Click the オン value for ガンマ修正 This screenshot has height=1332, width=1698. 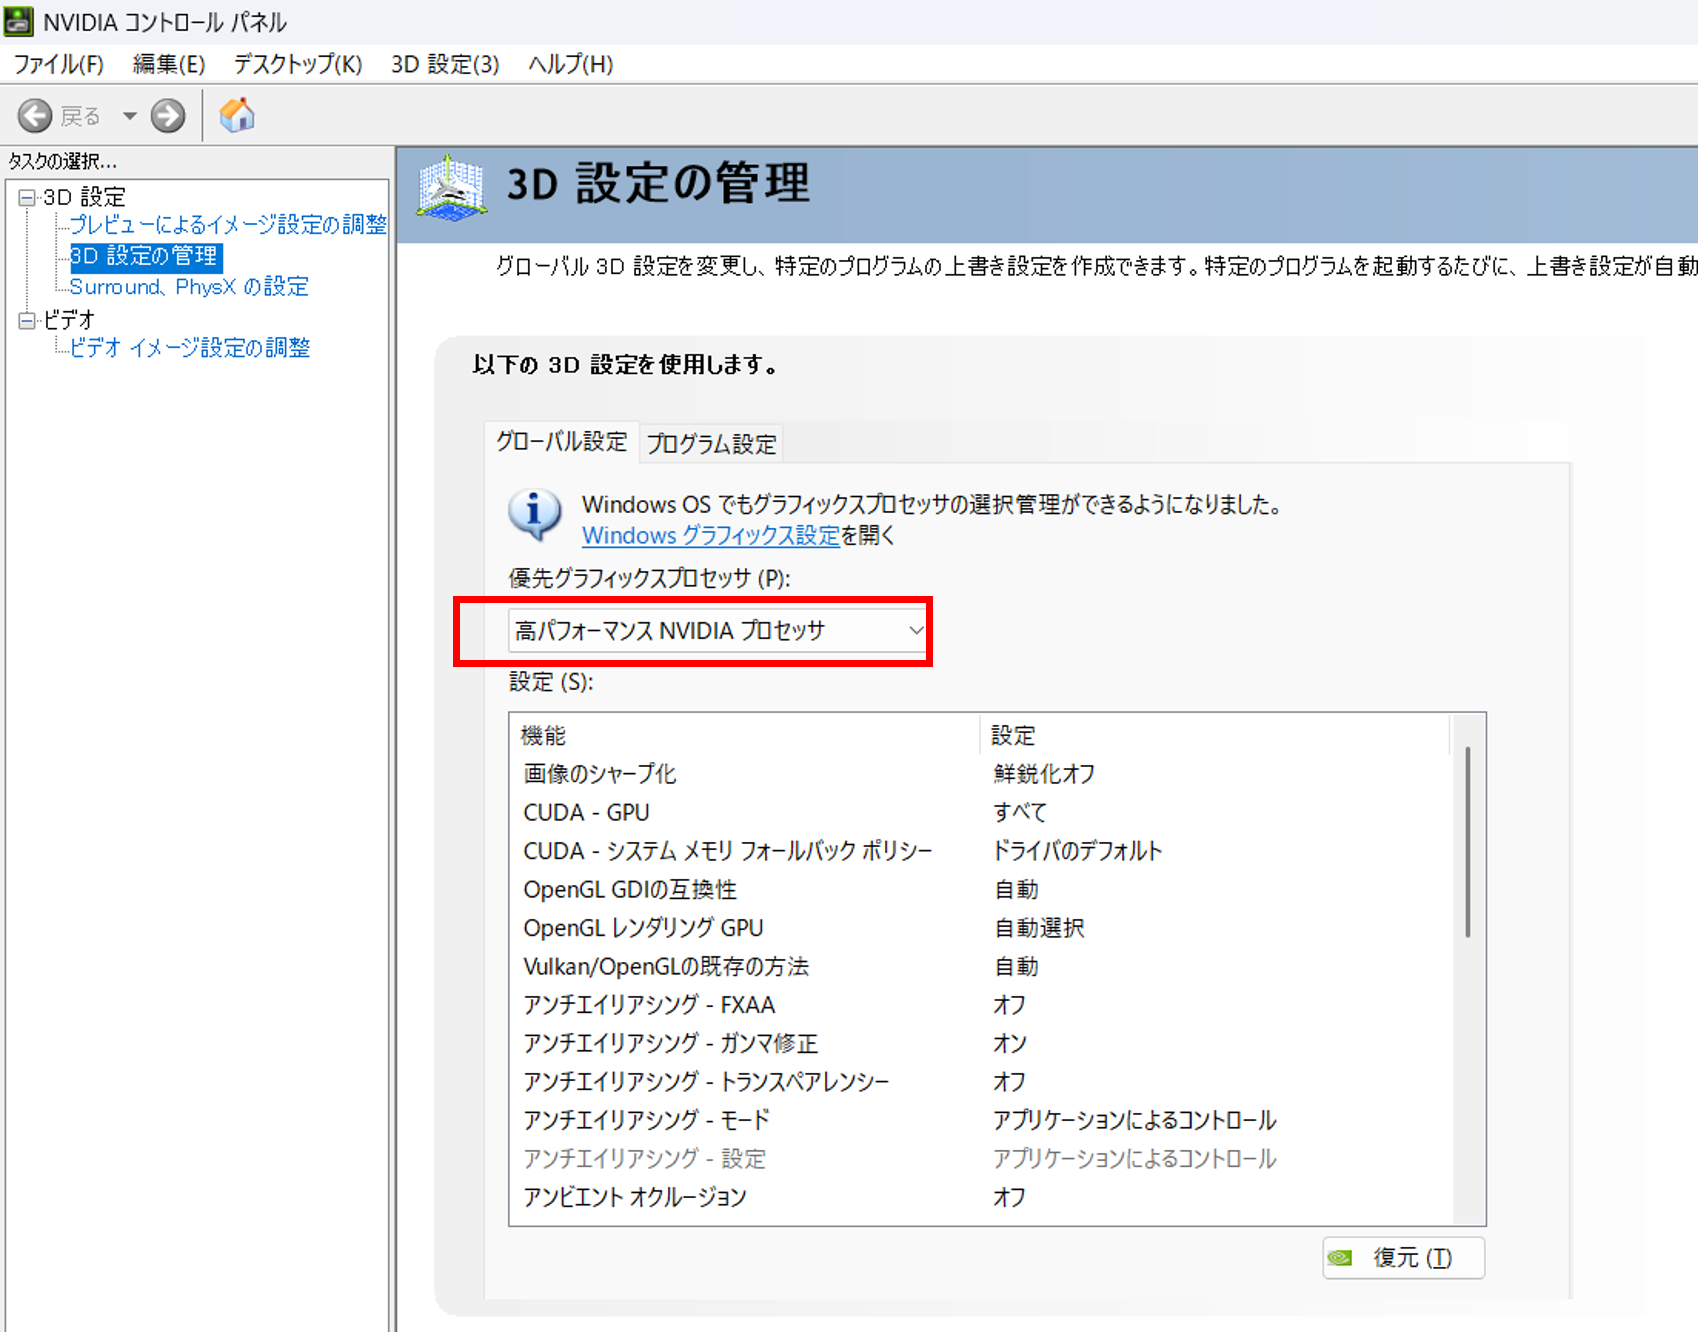point(1010,1043)
